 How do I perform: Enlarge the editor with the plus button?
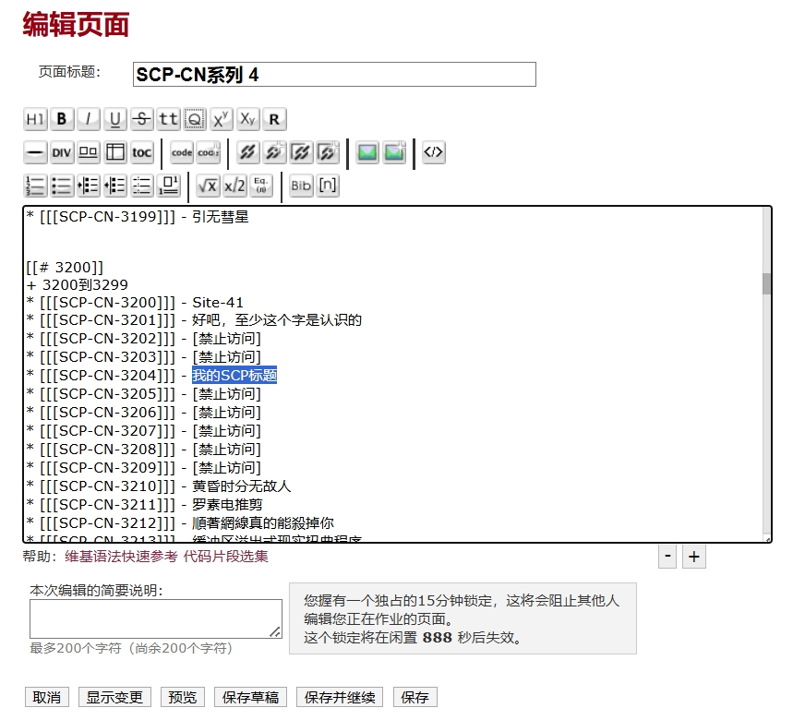pyautogui.click(x=694, y=557)
